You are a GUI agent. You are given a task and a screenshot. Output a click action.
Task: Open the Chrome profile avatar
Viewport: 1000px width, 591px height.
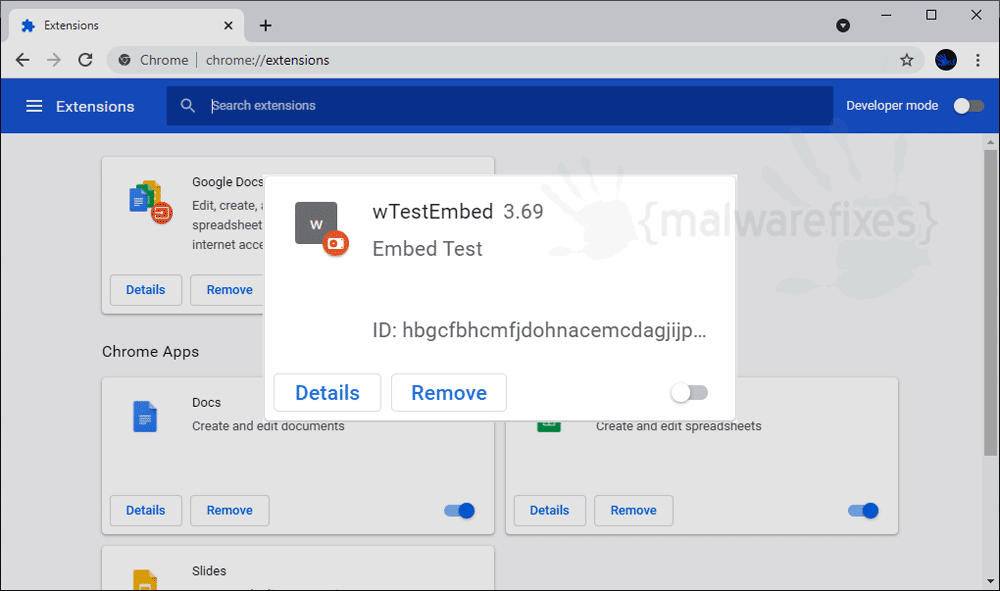946,60
